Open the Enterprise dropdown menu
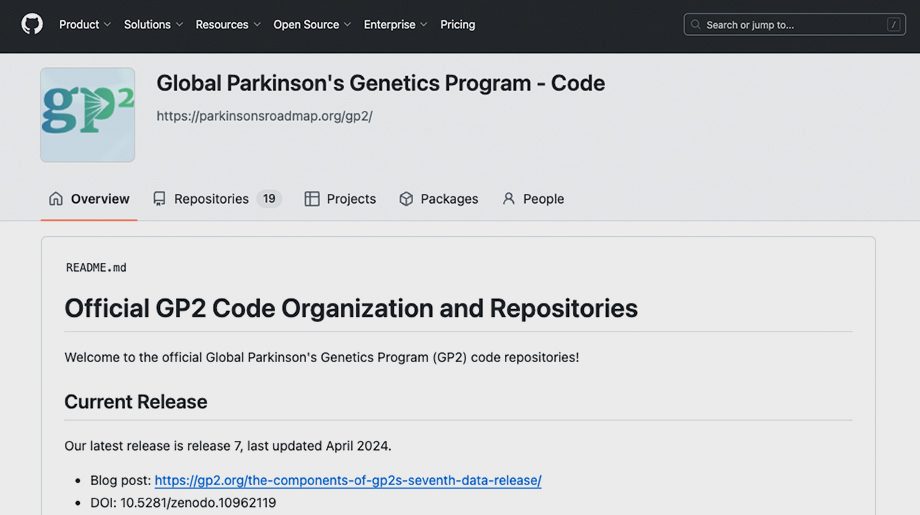920x515 pixels. (395, 25)
